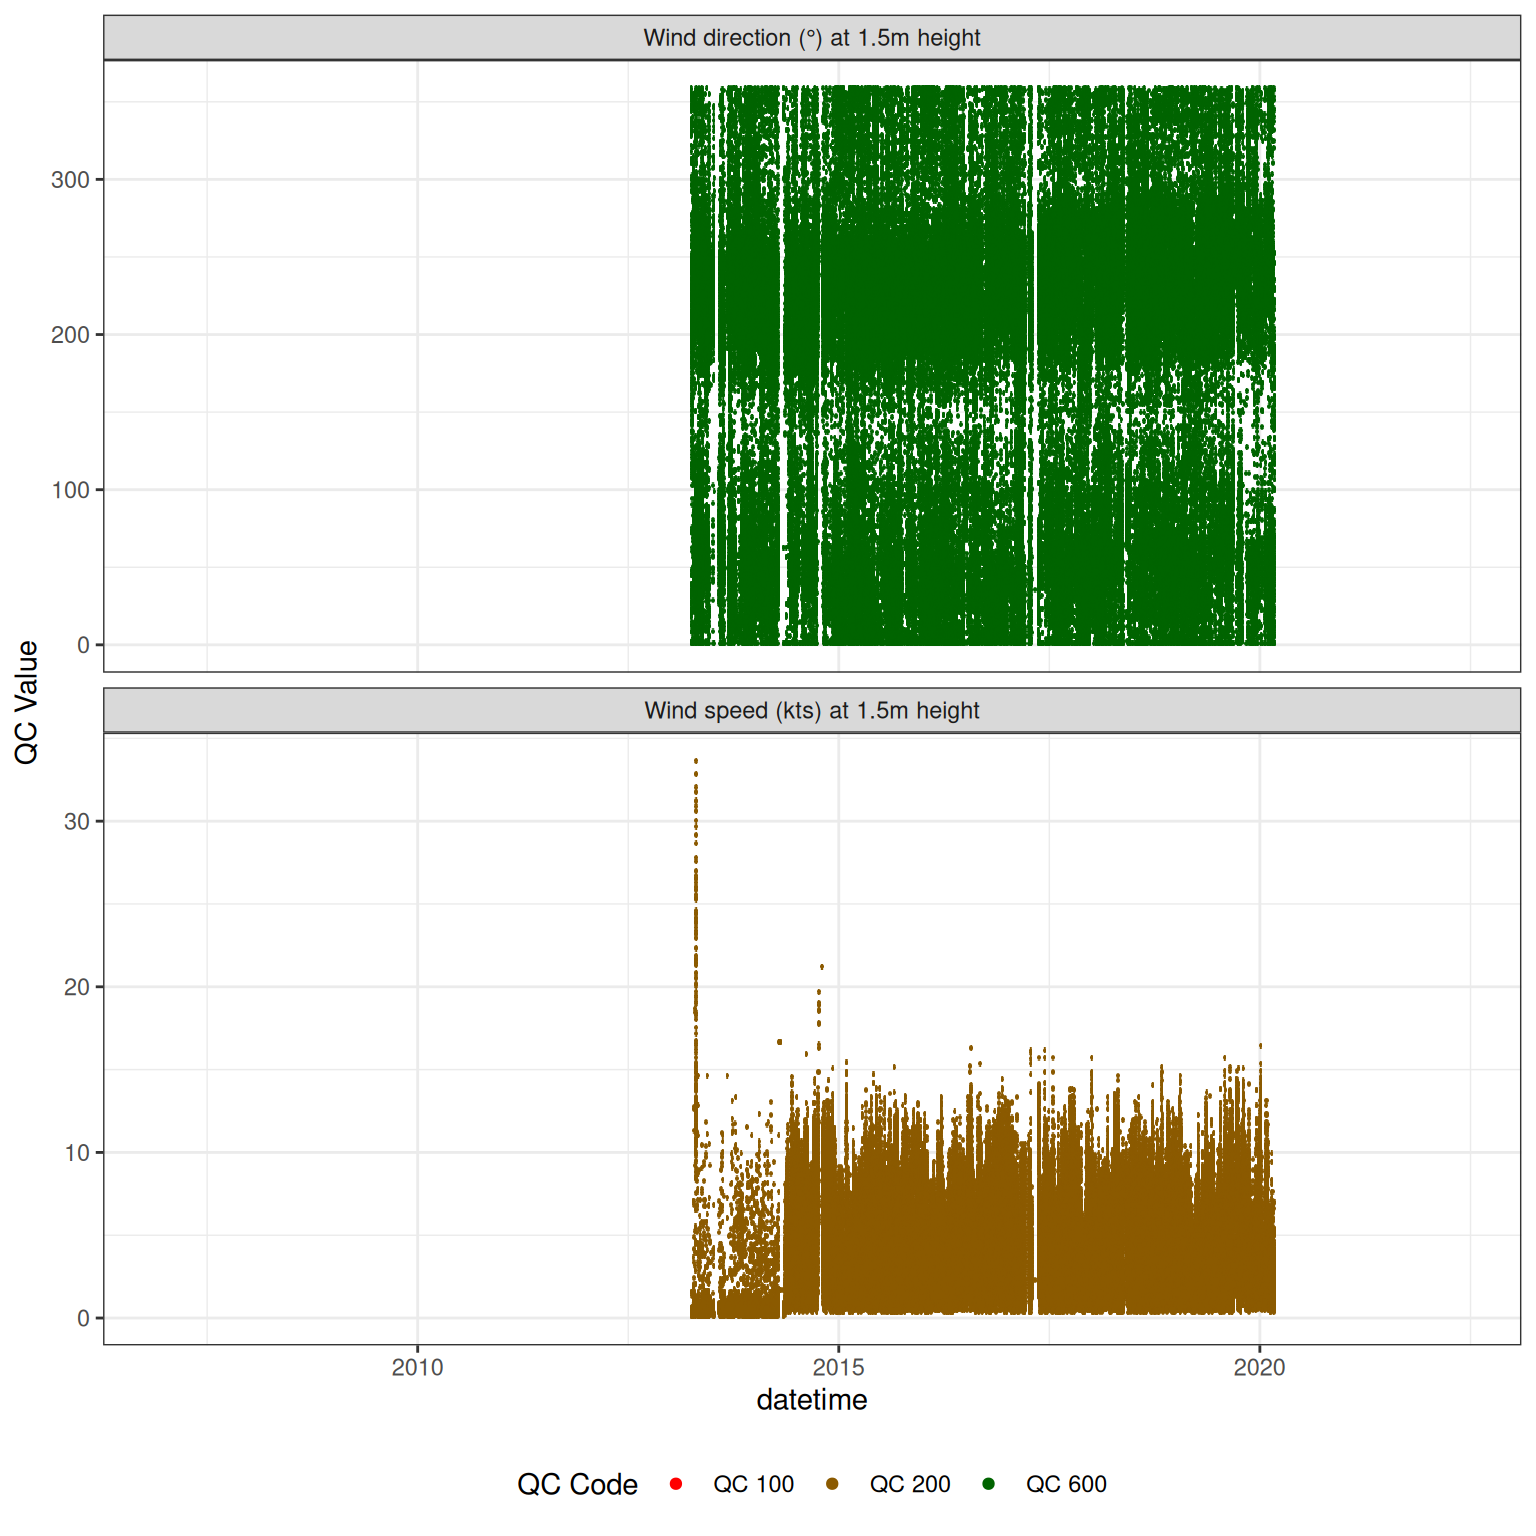
Task: Click the 2020 x-axis tick label
Action: tap(1259, 1367)
